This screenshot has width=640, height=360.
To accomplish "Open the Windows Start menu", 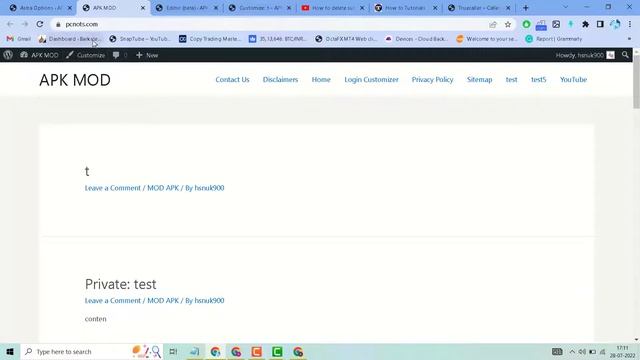I will point(10,351).
